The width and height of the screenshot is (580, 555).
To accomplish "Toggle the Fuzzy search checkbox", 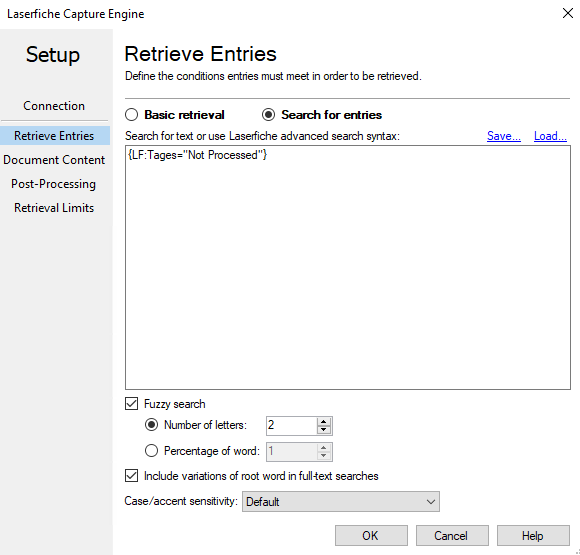I will point(131,404).
